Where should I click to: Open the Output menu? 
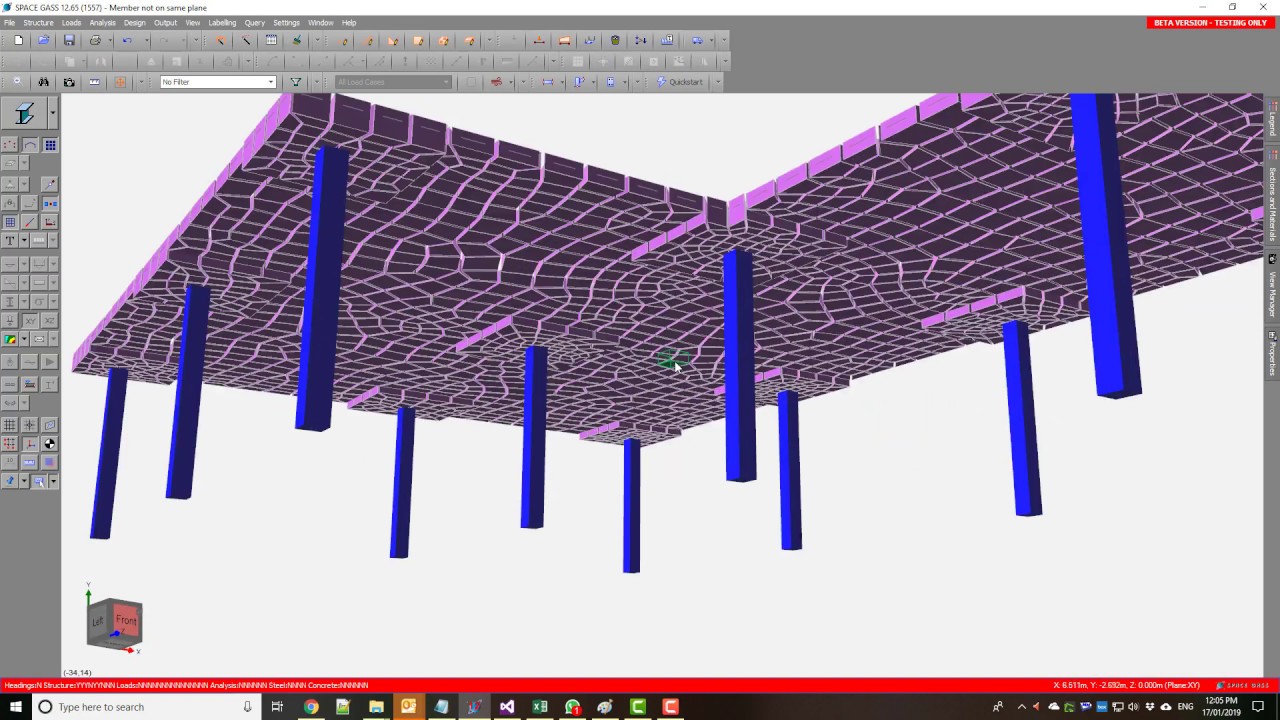tap(165, 22)
